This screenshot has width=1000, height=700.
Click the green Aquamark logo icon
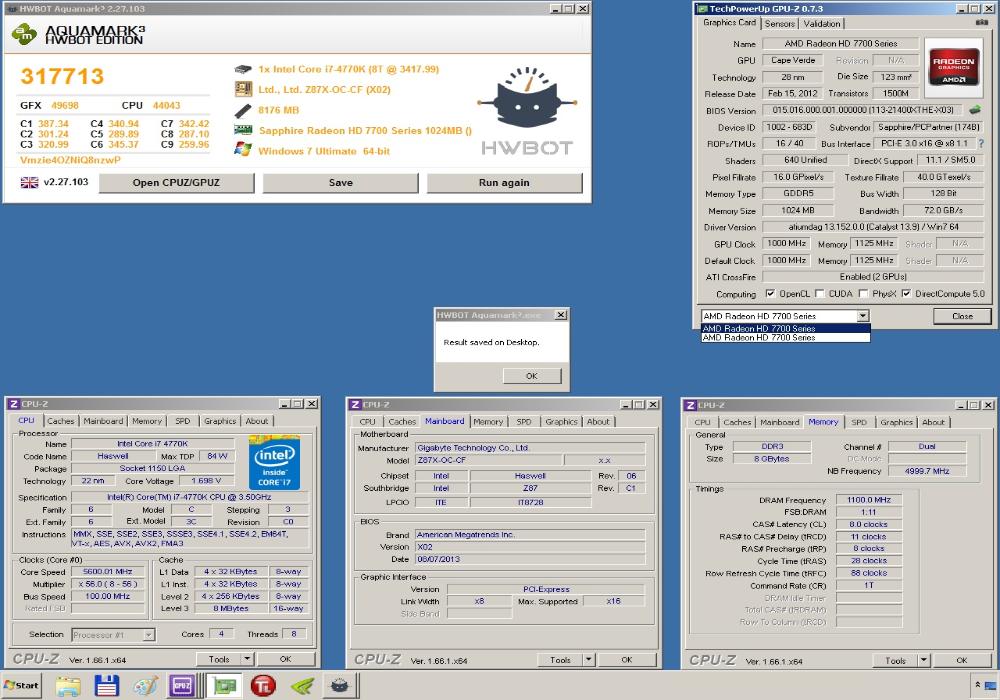point(24,34)
